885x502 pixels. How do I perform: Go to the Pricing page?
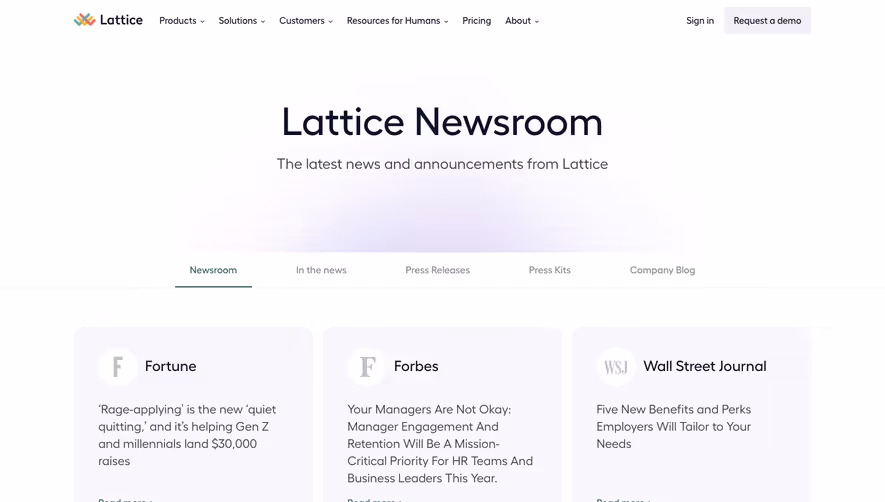click(476, 21)
